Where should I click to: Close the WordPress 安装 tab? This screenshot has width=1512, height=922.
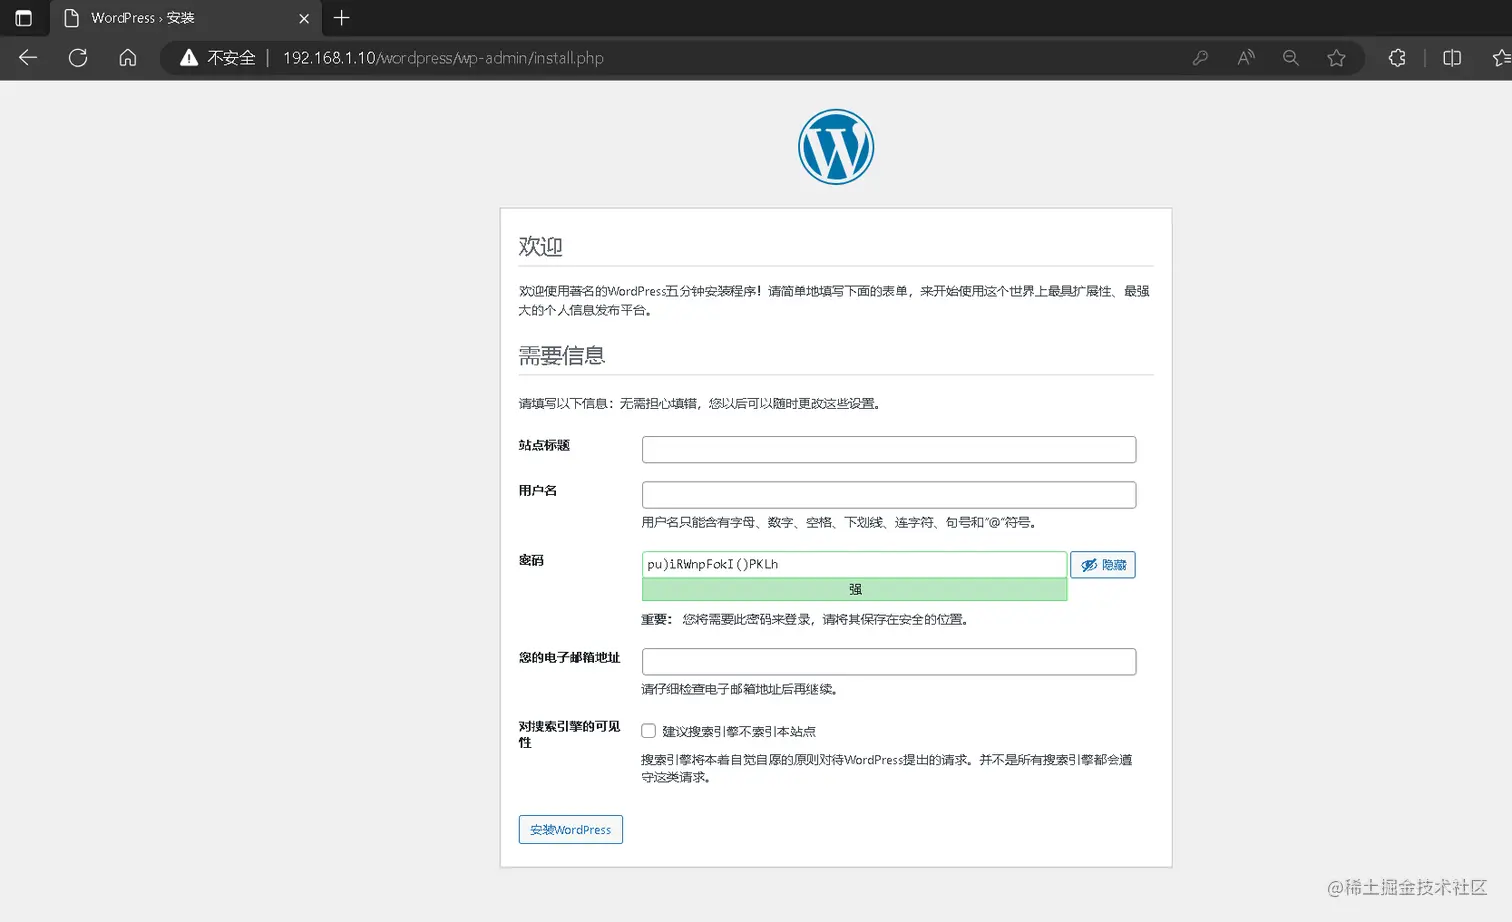tap(304, 18)
